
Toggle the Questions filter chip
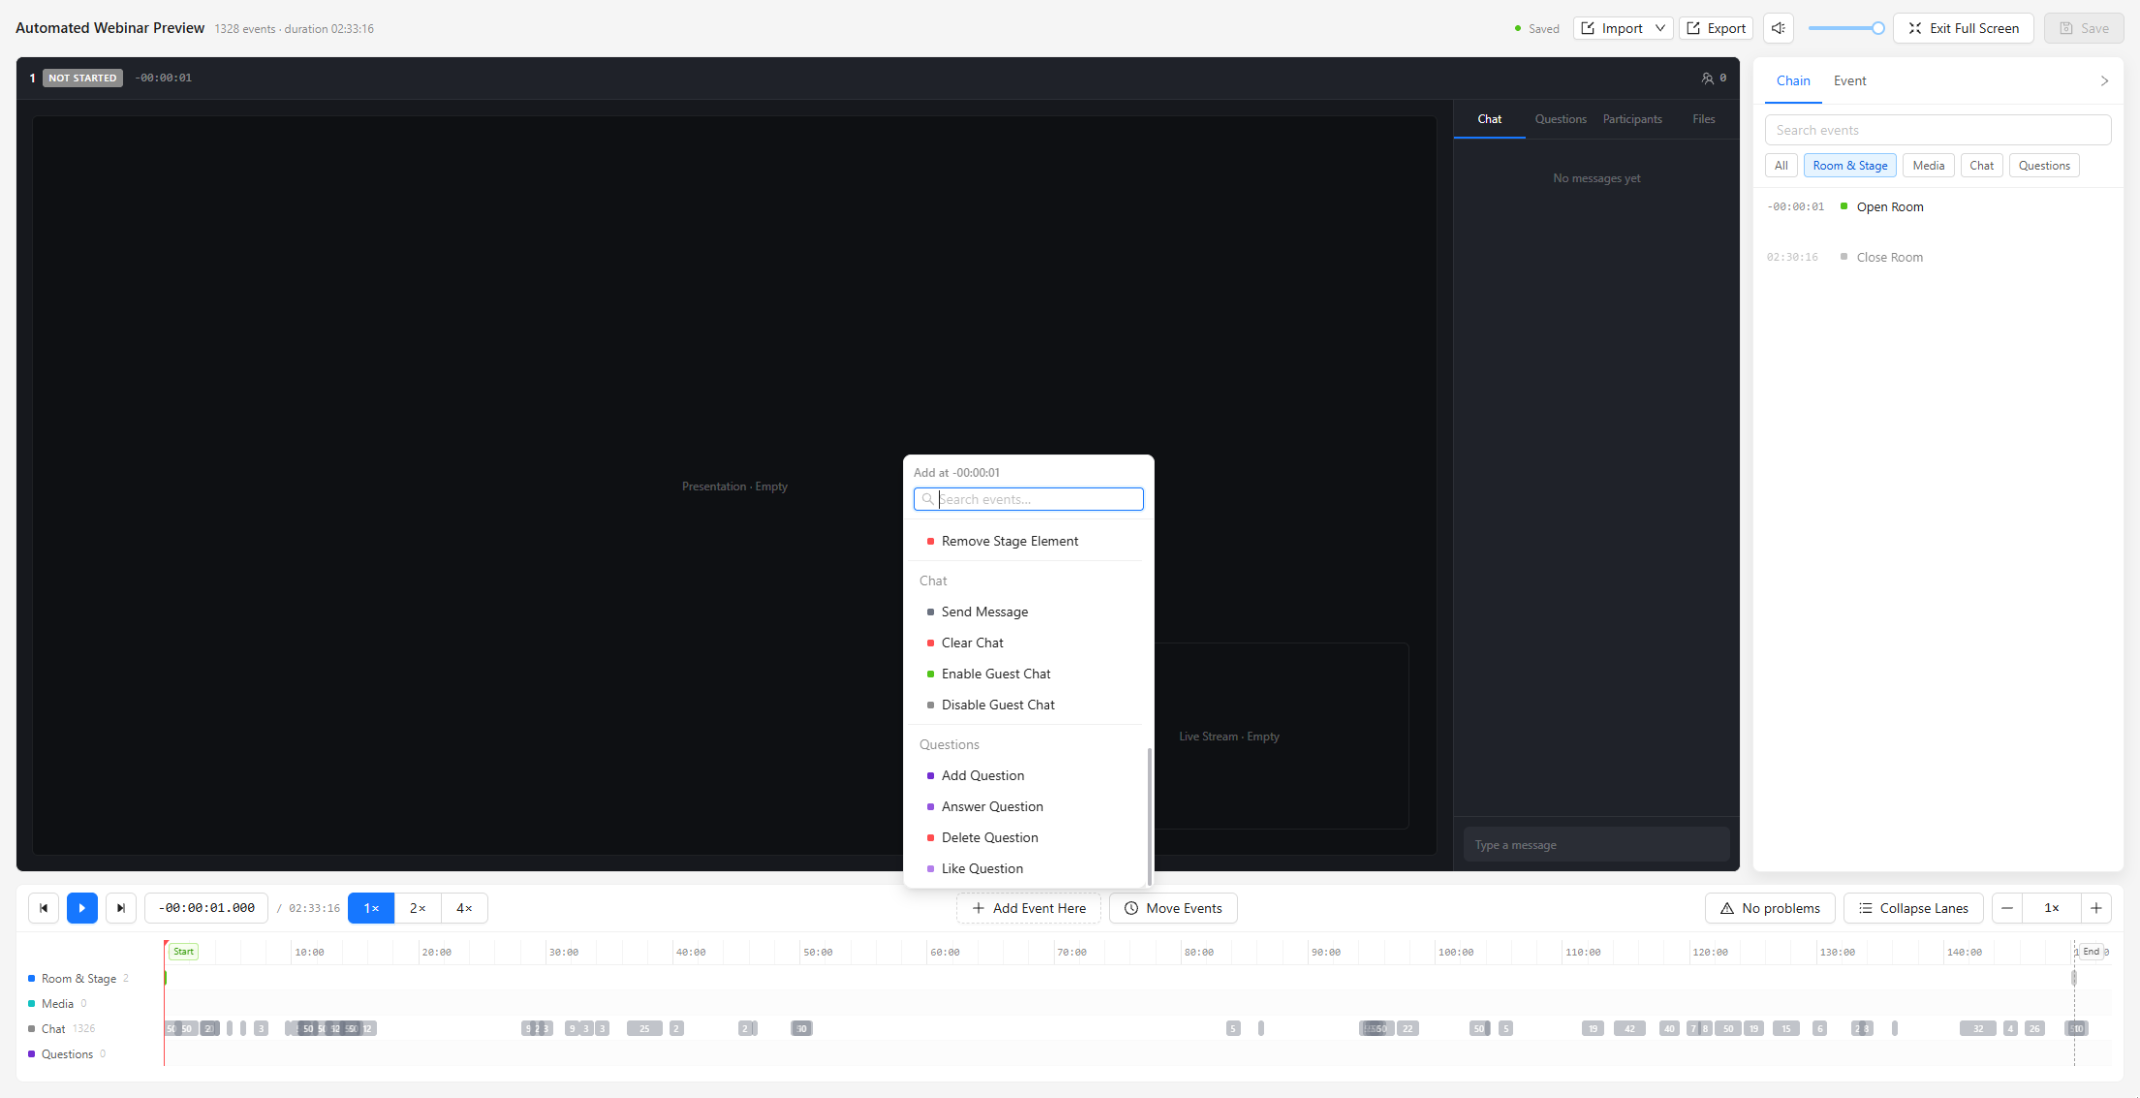point(2044,166)
